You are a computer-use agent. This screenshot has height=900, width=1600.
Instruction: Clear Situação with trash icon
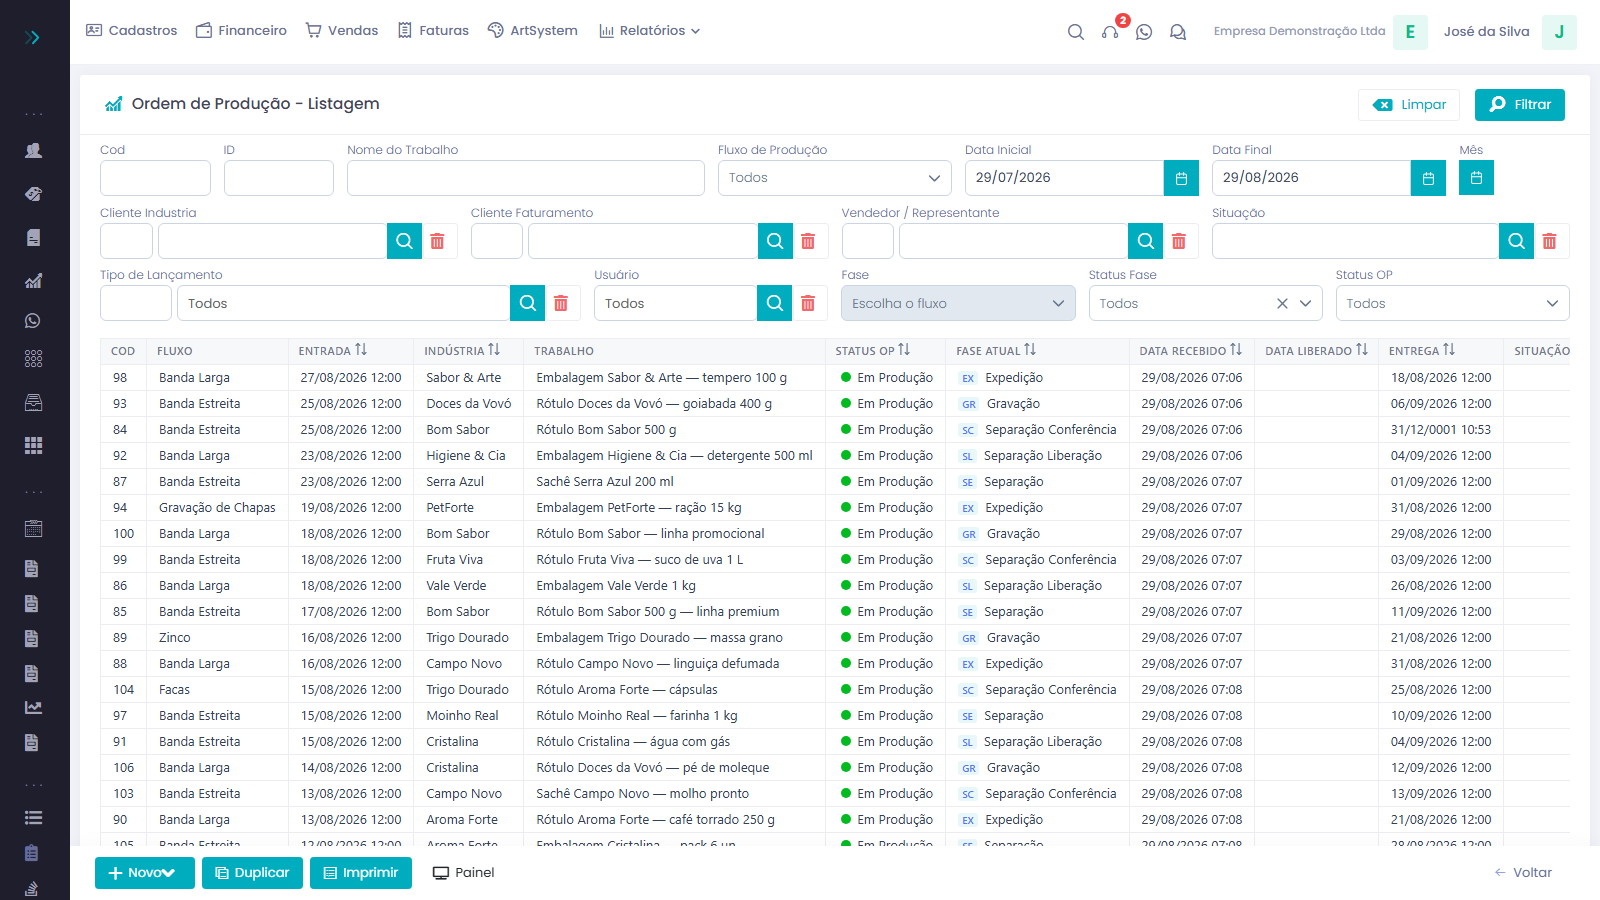click(x=1549, y=241)
